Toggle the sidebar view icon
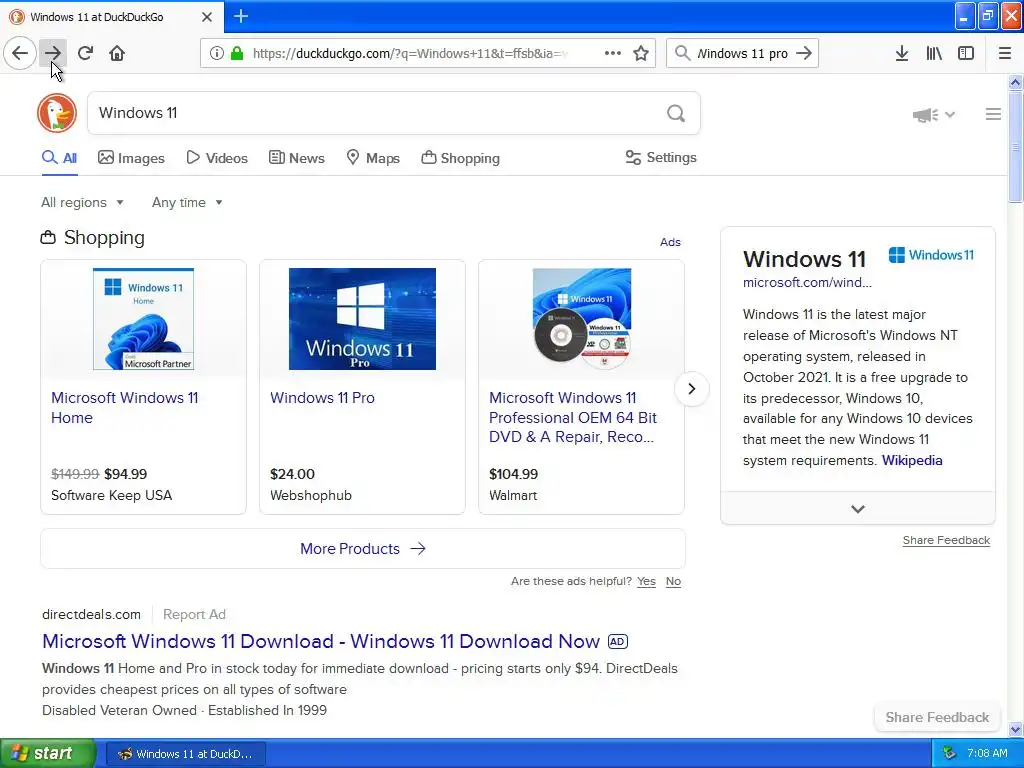Viewport: 1024px width, 768px height. tap(966, 53)
